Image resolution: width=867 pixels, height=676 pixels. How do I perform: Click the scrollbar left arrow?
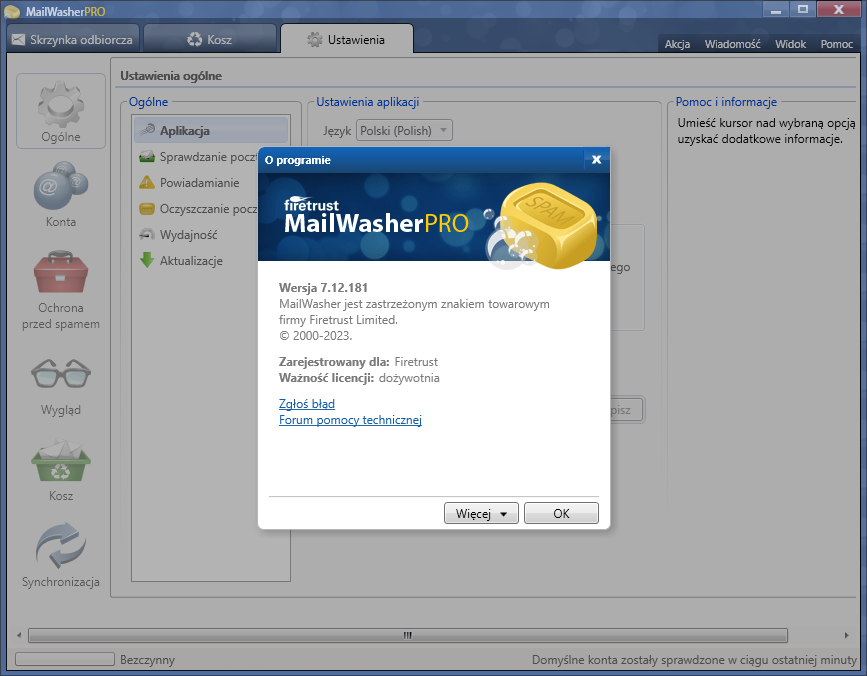(19, 635)
